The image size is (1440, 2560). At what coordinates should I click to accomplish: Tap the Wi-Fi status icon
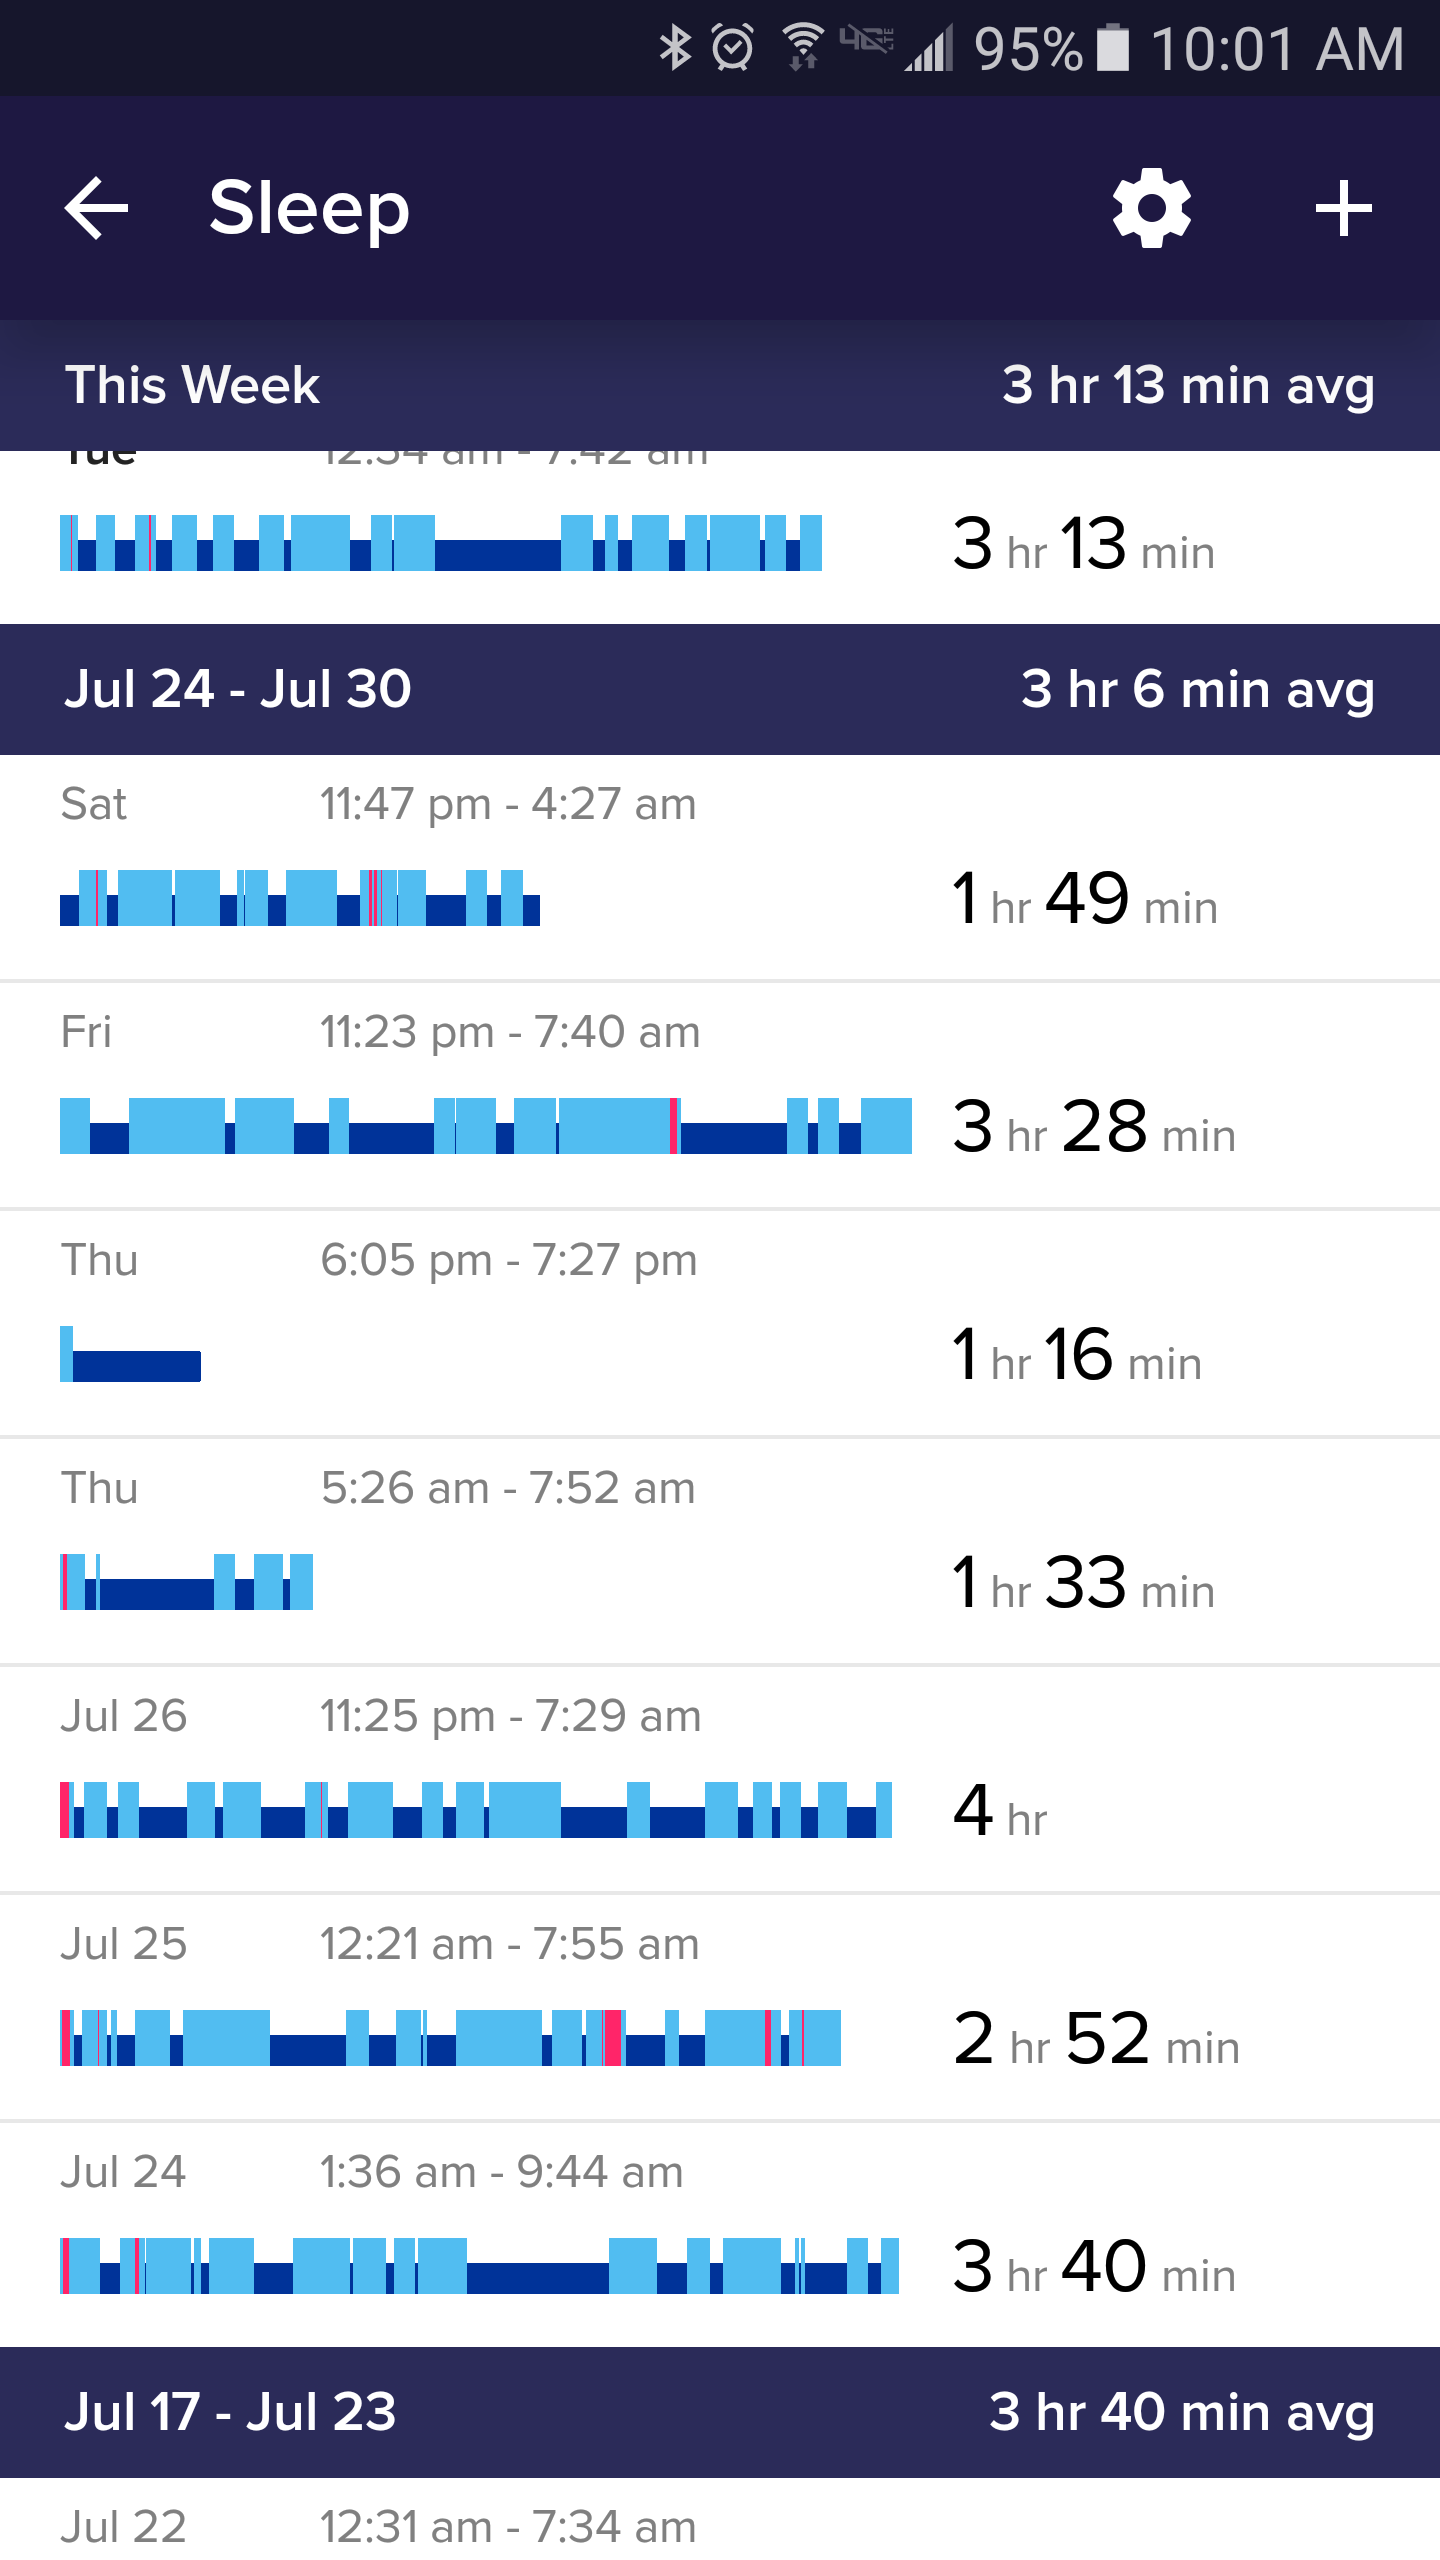803,48
